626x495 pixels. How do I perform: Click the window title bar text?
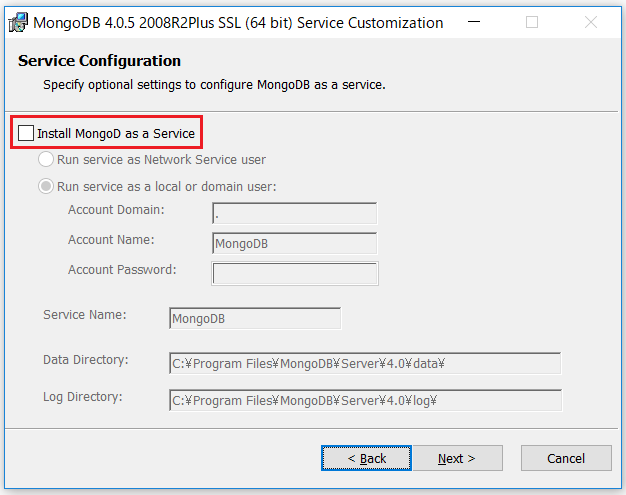[239, 22]
